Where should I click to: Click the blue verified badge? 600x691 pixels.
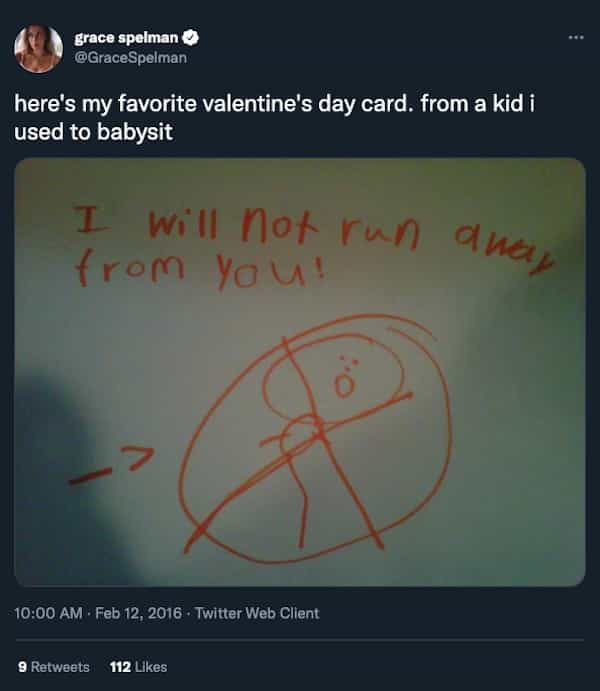click(x=190, y=38)
